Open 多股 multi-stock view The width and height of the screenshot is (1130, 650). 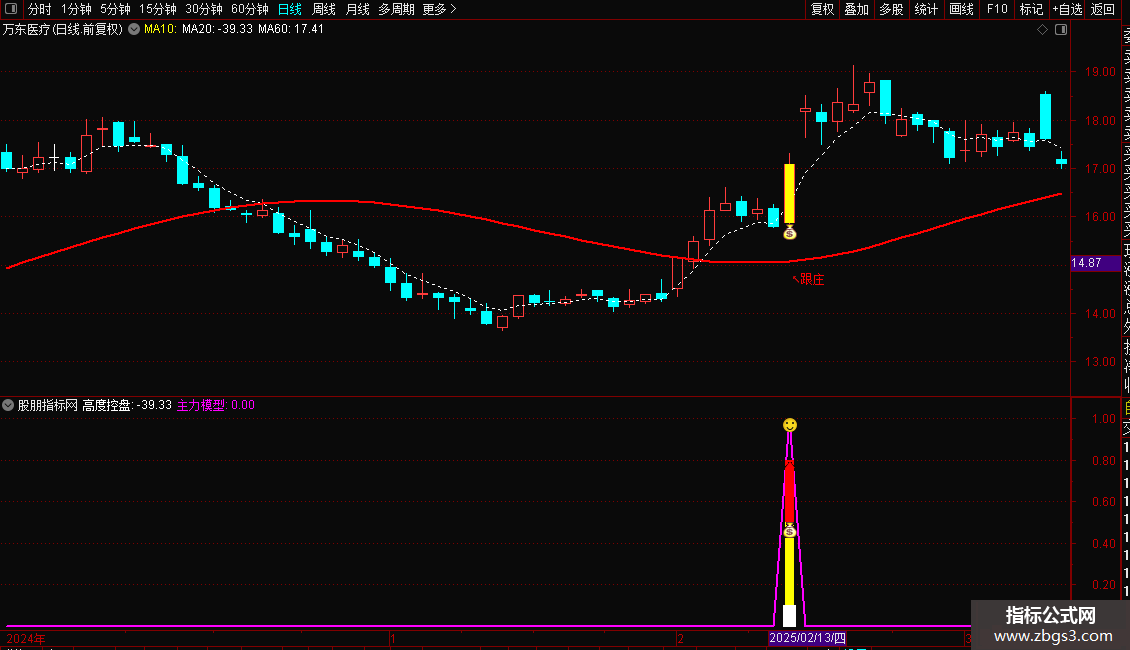pos(891,9)
